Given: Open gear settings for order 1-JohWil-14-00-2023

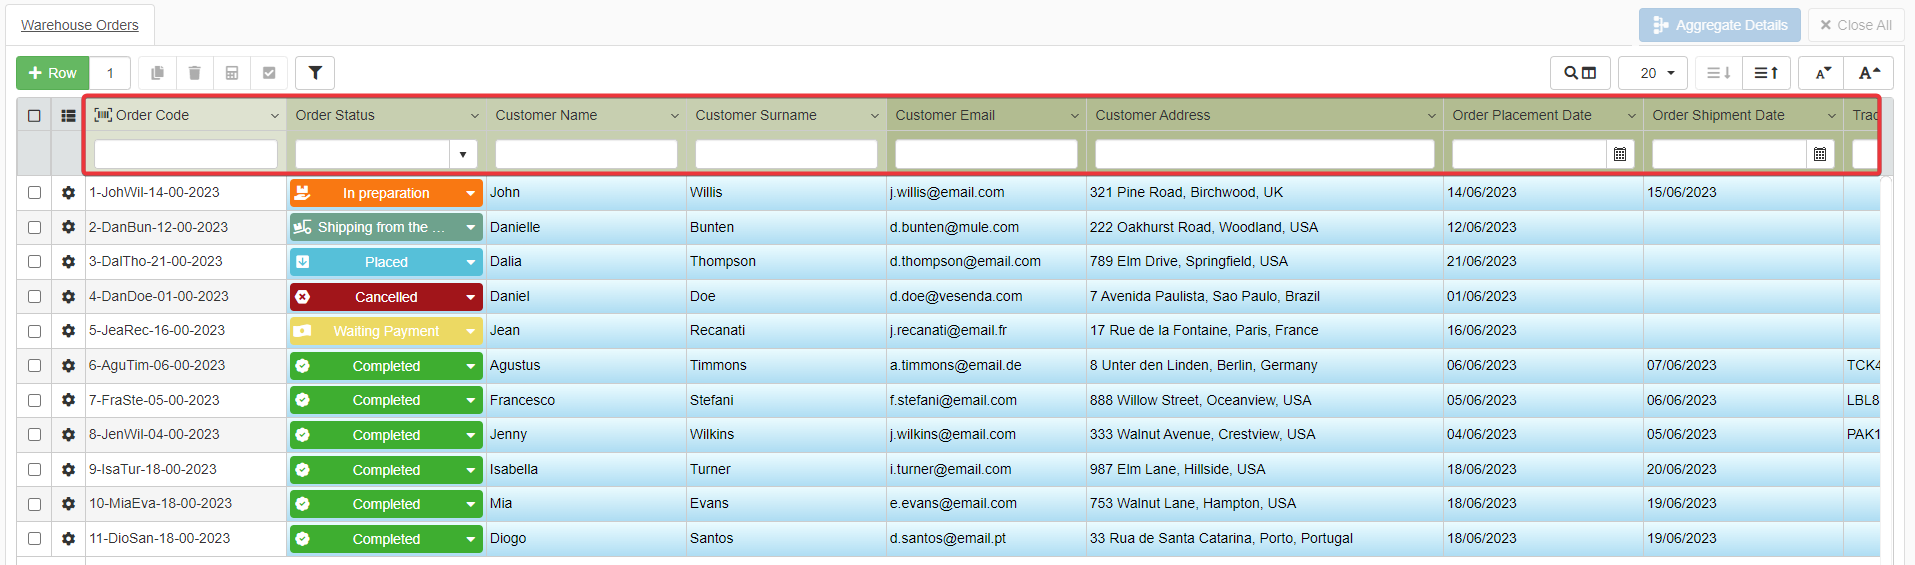Looking at the screenshot, I should [x=68, y=193].
